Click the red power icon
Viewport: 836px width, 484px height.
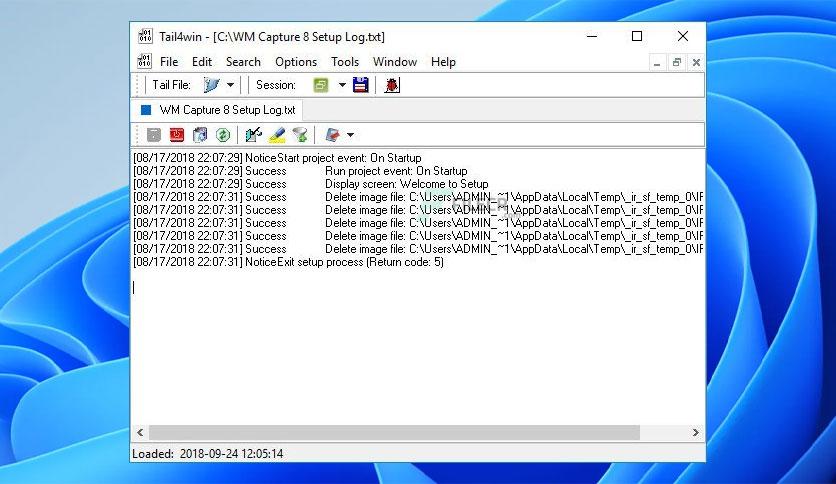(176, 135)
